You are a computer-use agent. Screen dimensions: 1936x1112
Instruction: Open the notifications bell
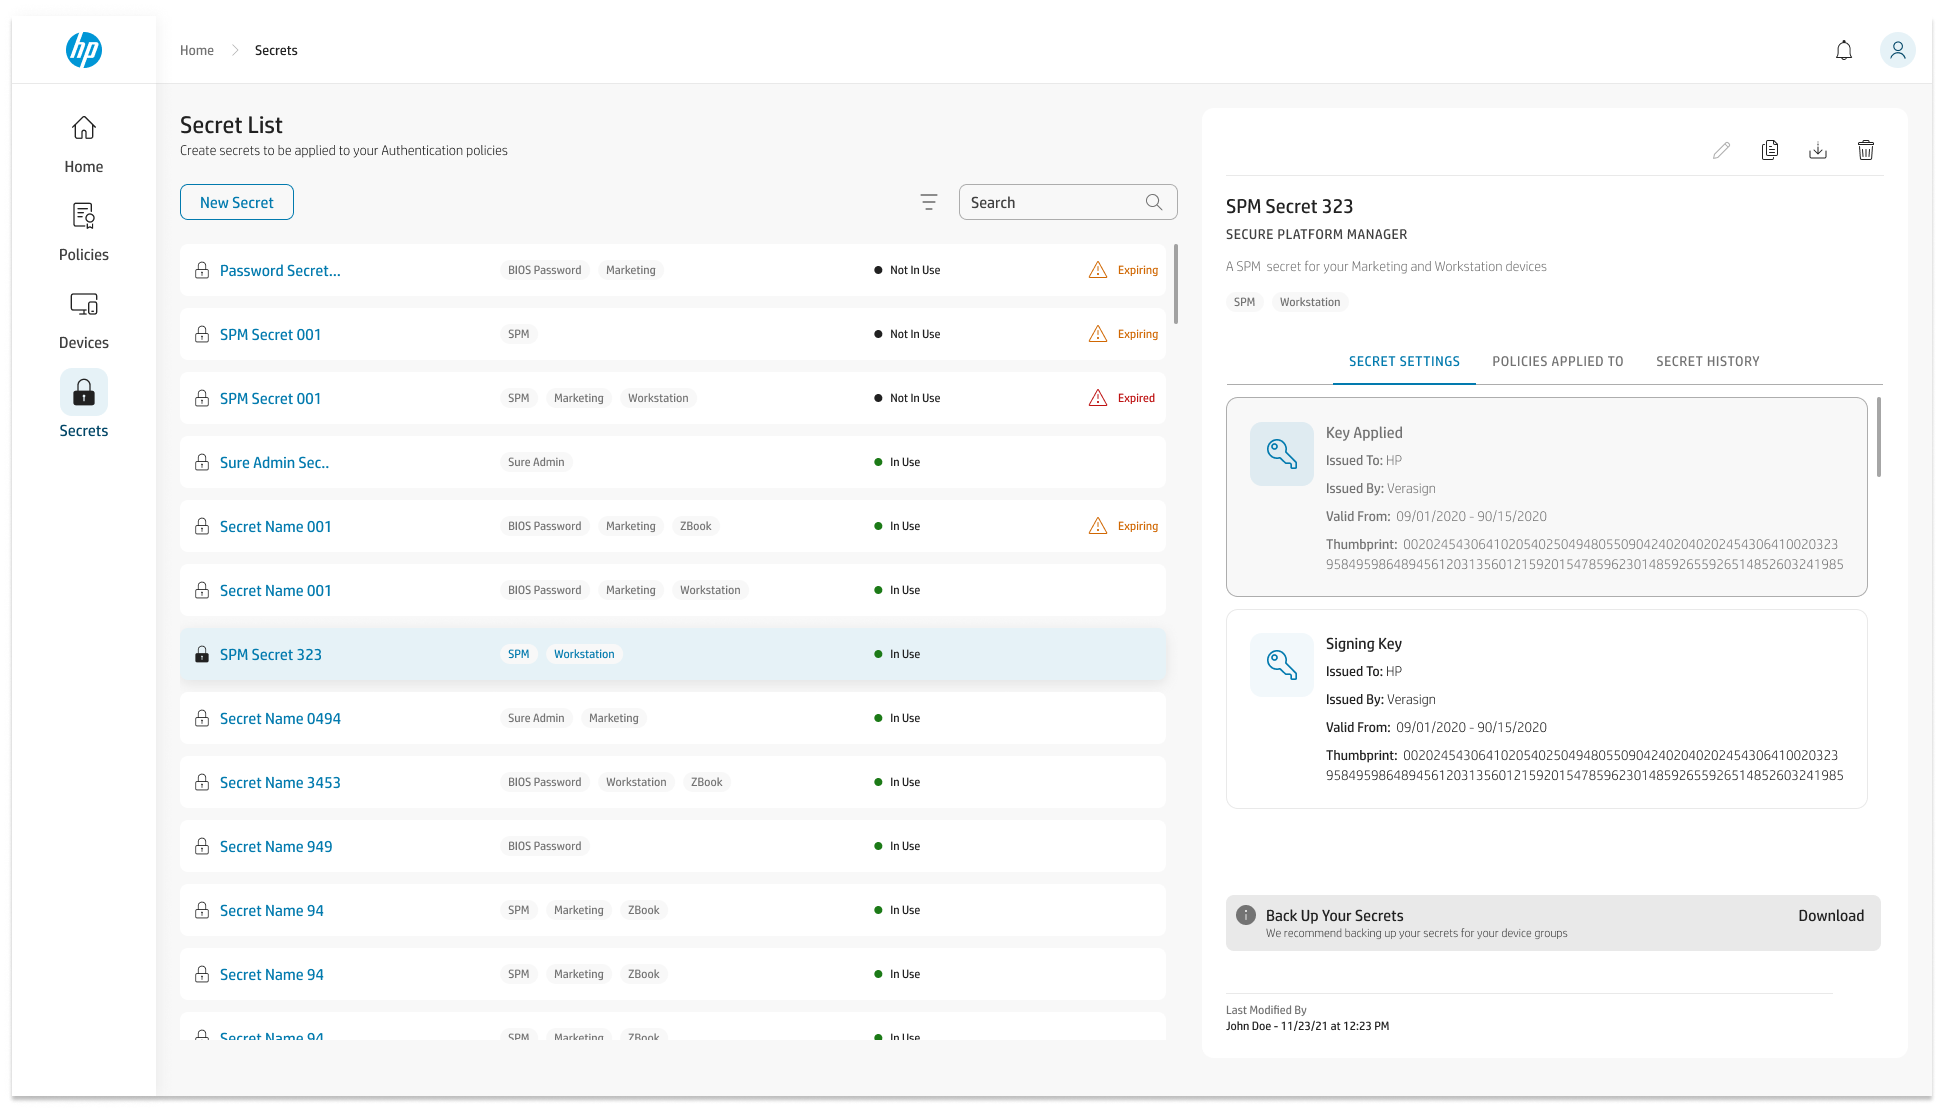[1844, 49]
